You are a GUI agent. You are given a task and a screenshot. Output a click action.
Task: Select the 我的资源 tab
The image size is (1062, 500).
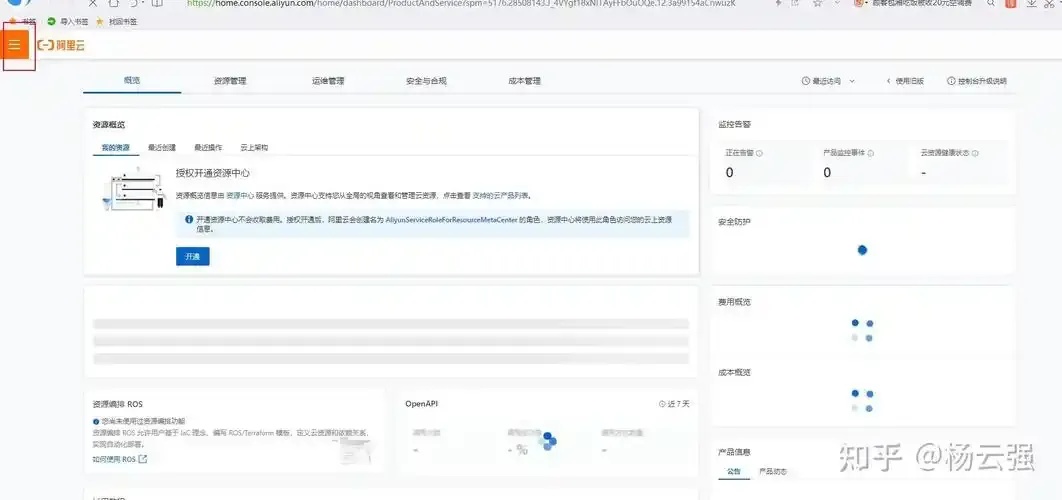coord(115,147)
